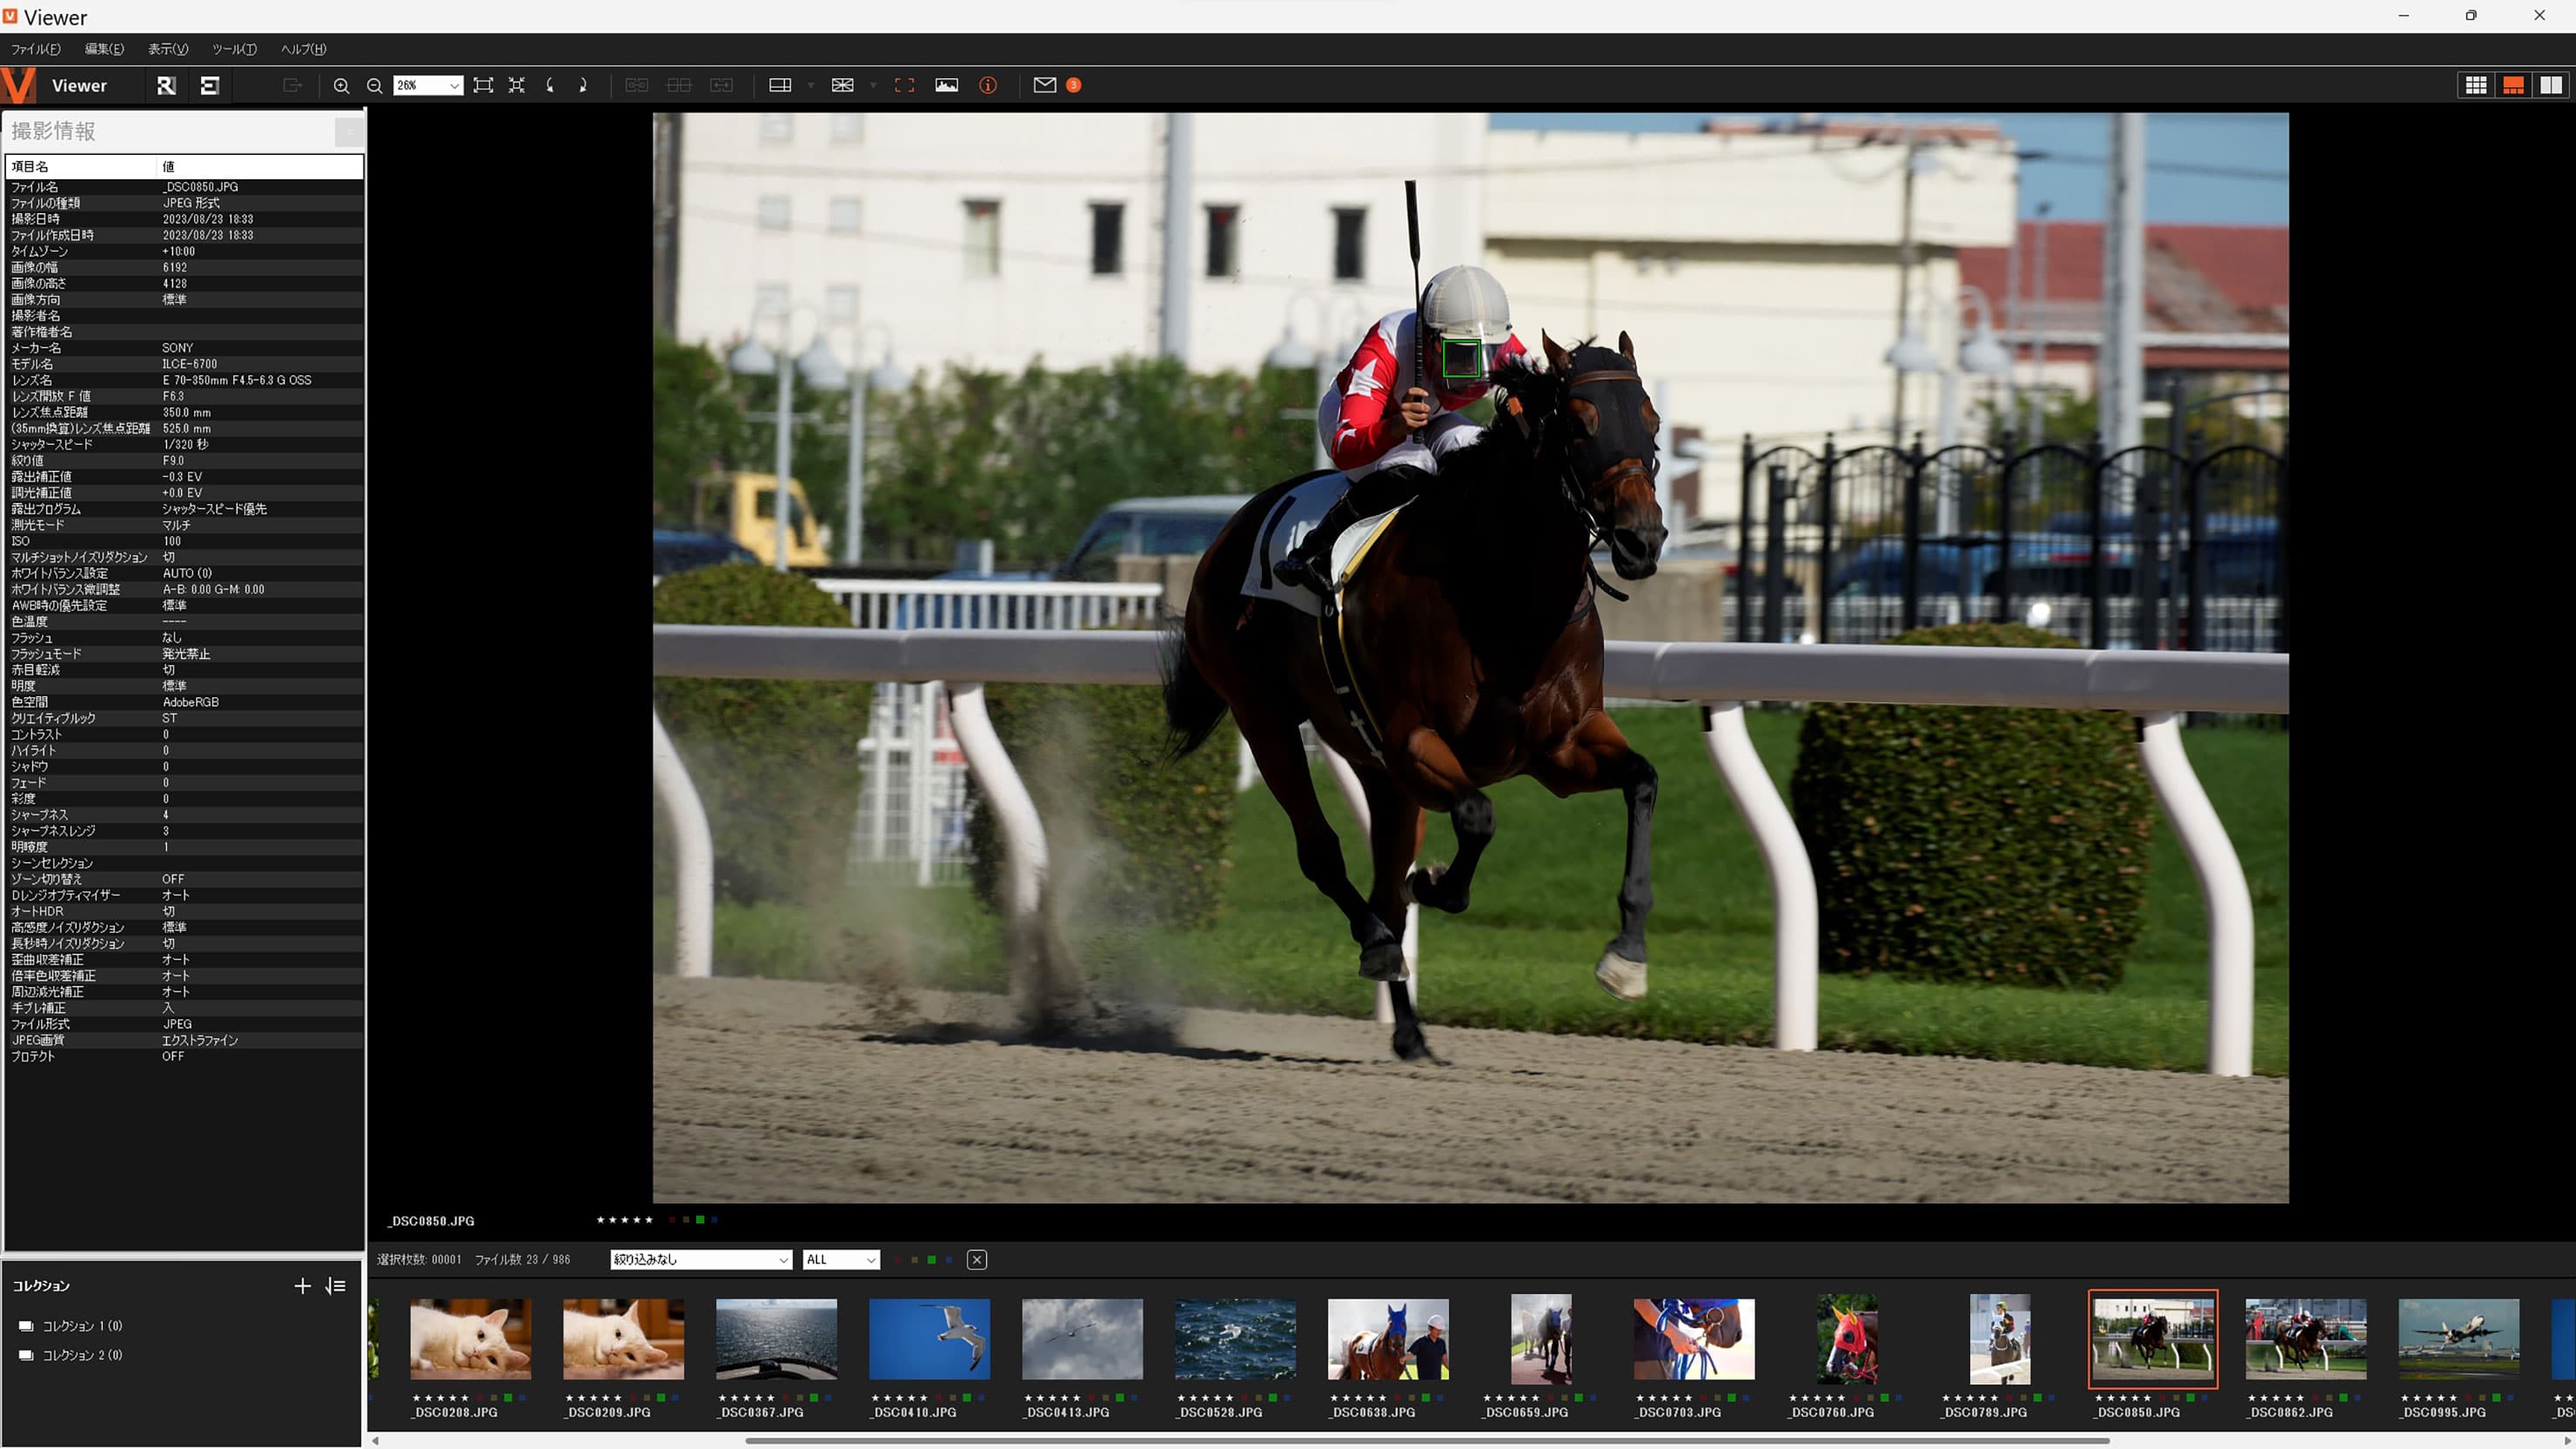Click the fit image to window icon
Image resolution: width=2576 pixels, height=1449 pixels.
(x=483, y=86)
